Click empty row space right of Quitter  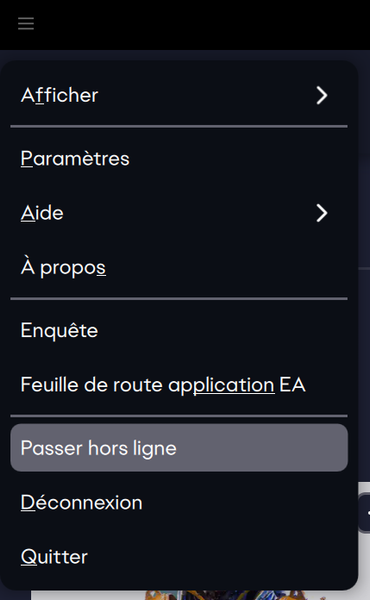click(x=218, y=557)
